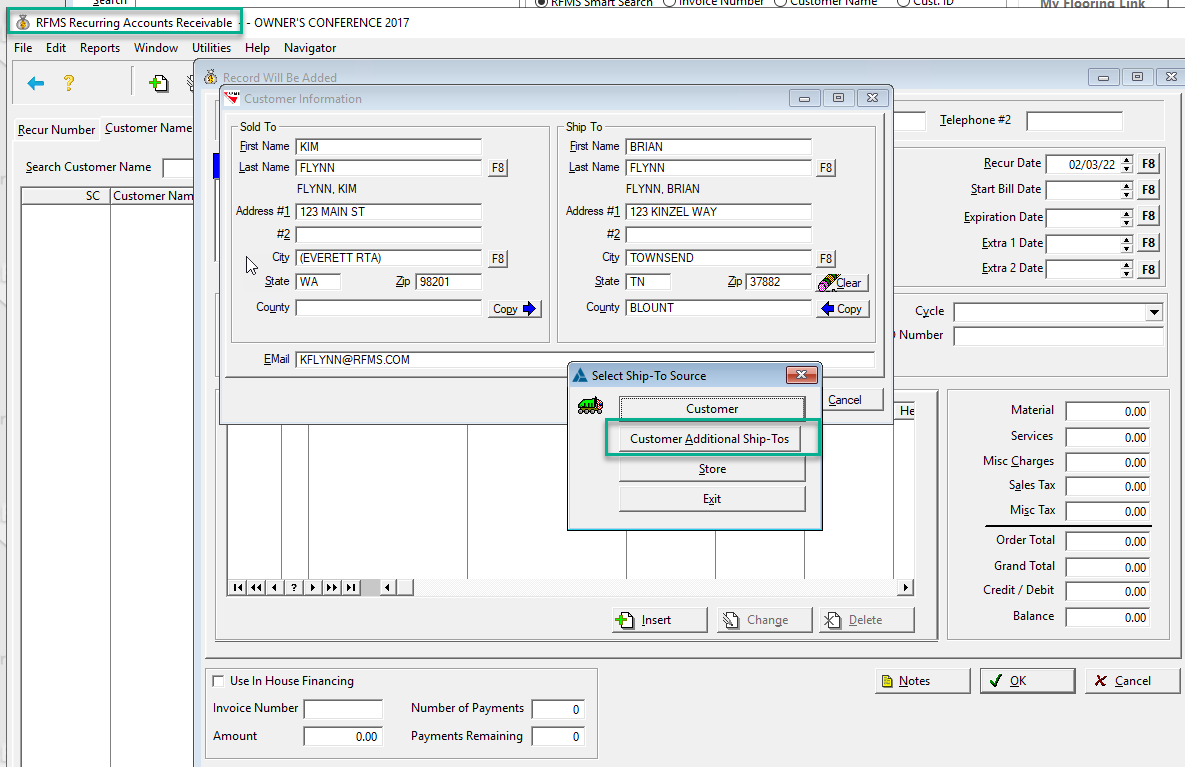
Task: Click the Delete line button
Action: [866, 620]
